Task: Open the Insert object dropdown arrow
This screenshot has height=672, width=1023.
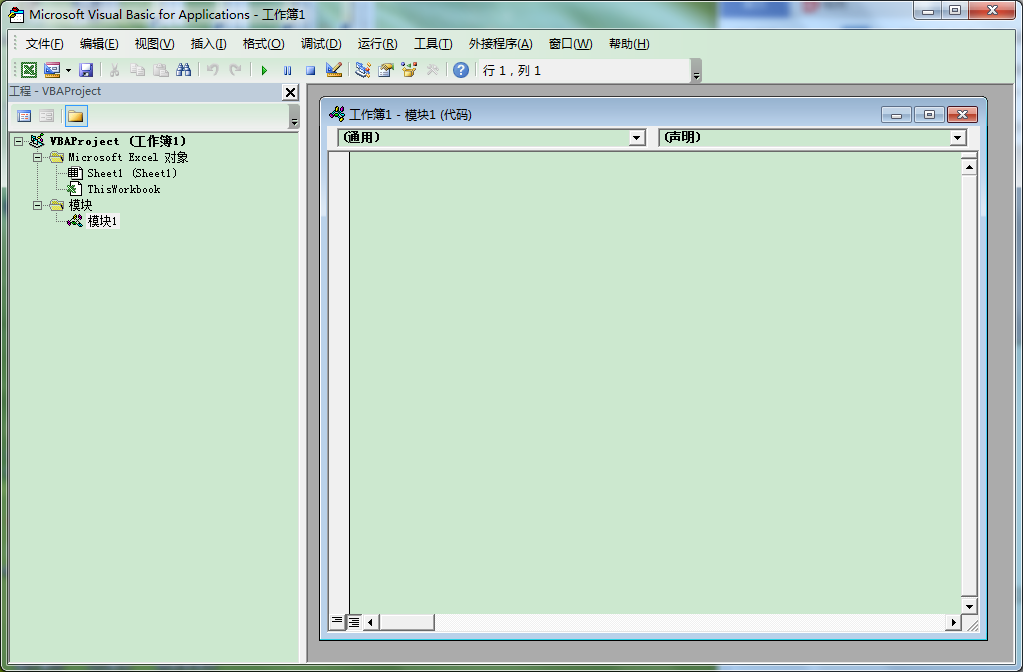Action: tap(68, 70)
